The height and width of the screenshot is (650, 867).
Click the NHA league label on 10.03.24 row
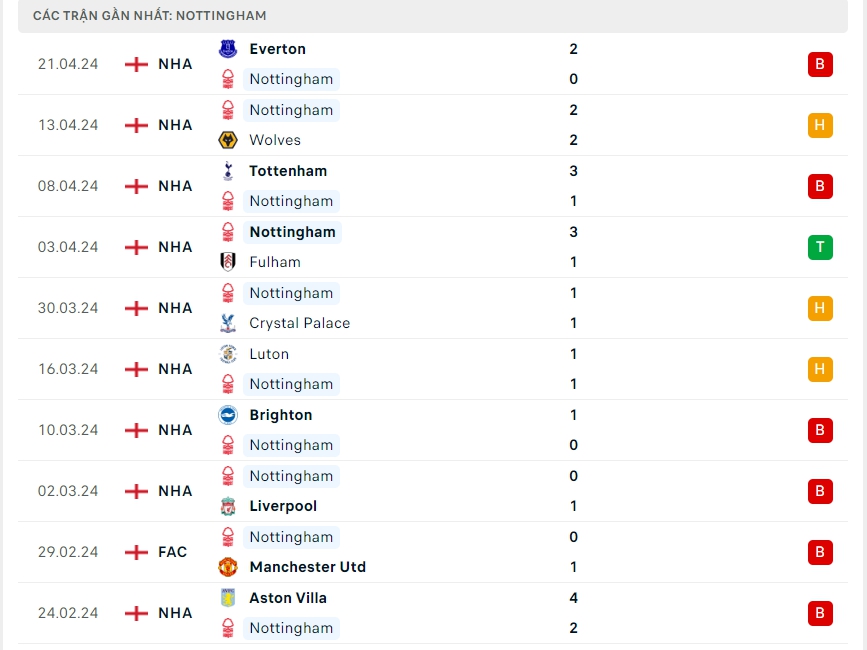pos(175,430)
